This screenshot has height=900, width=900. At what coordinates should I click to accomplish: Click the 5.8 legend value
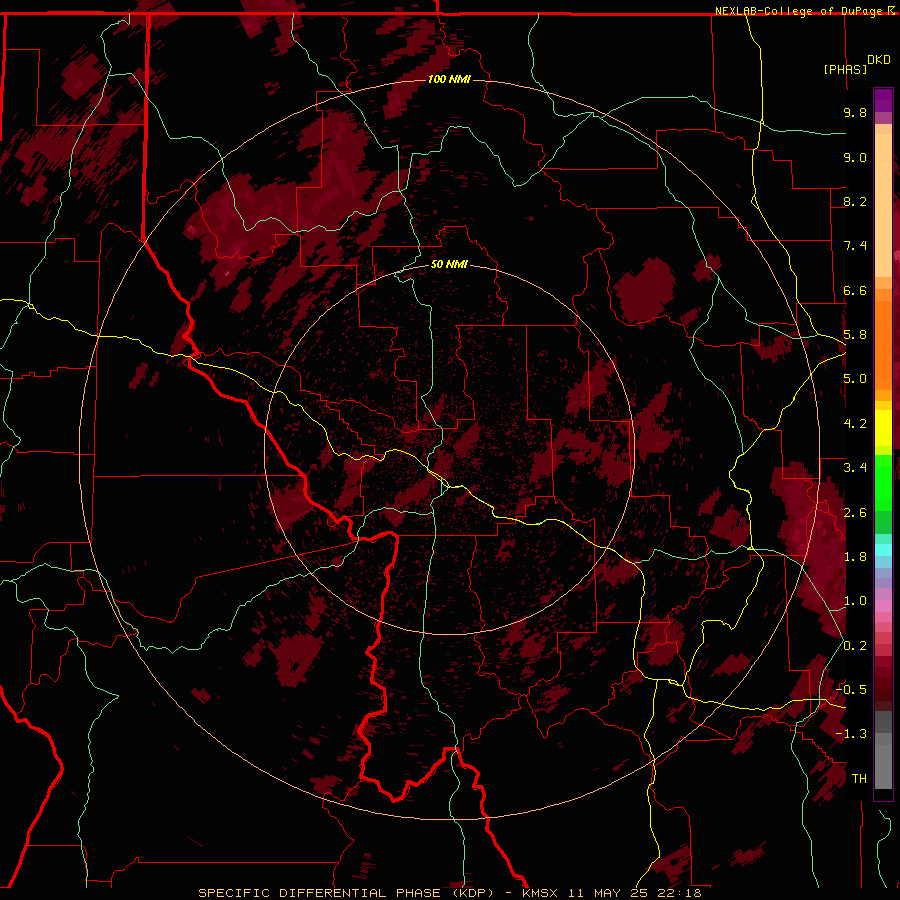point(855,335)
